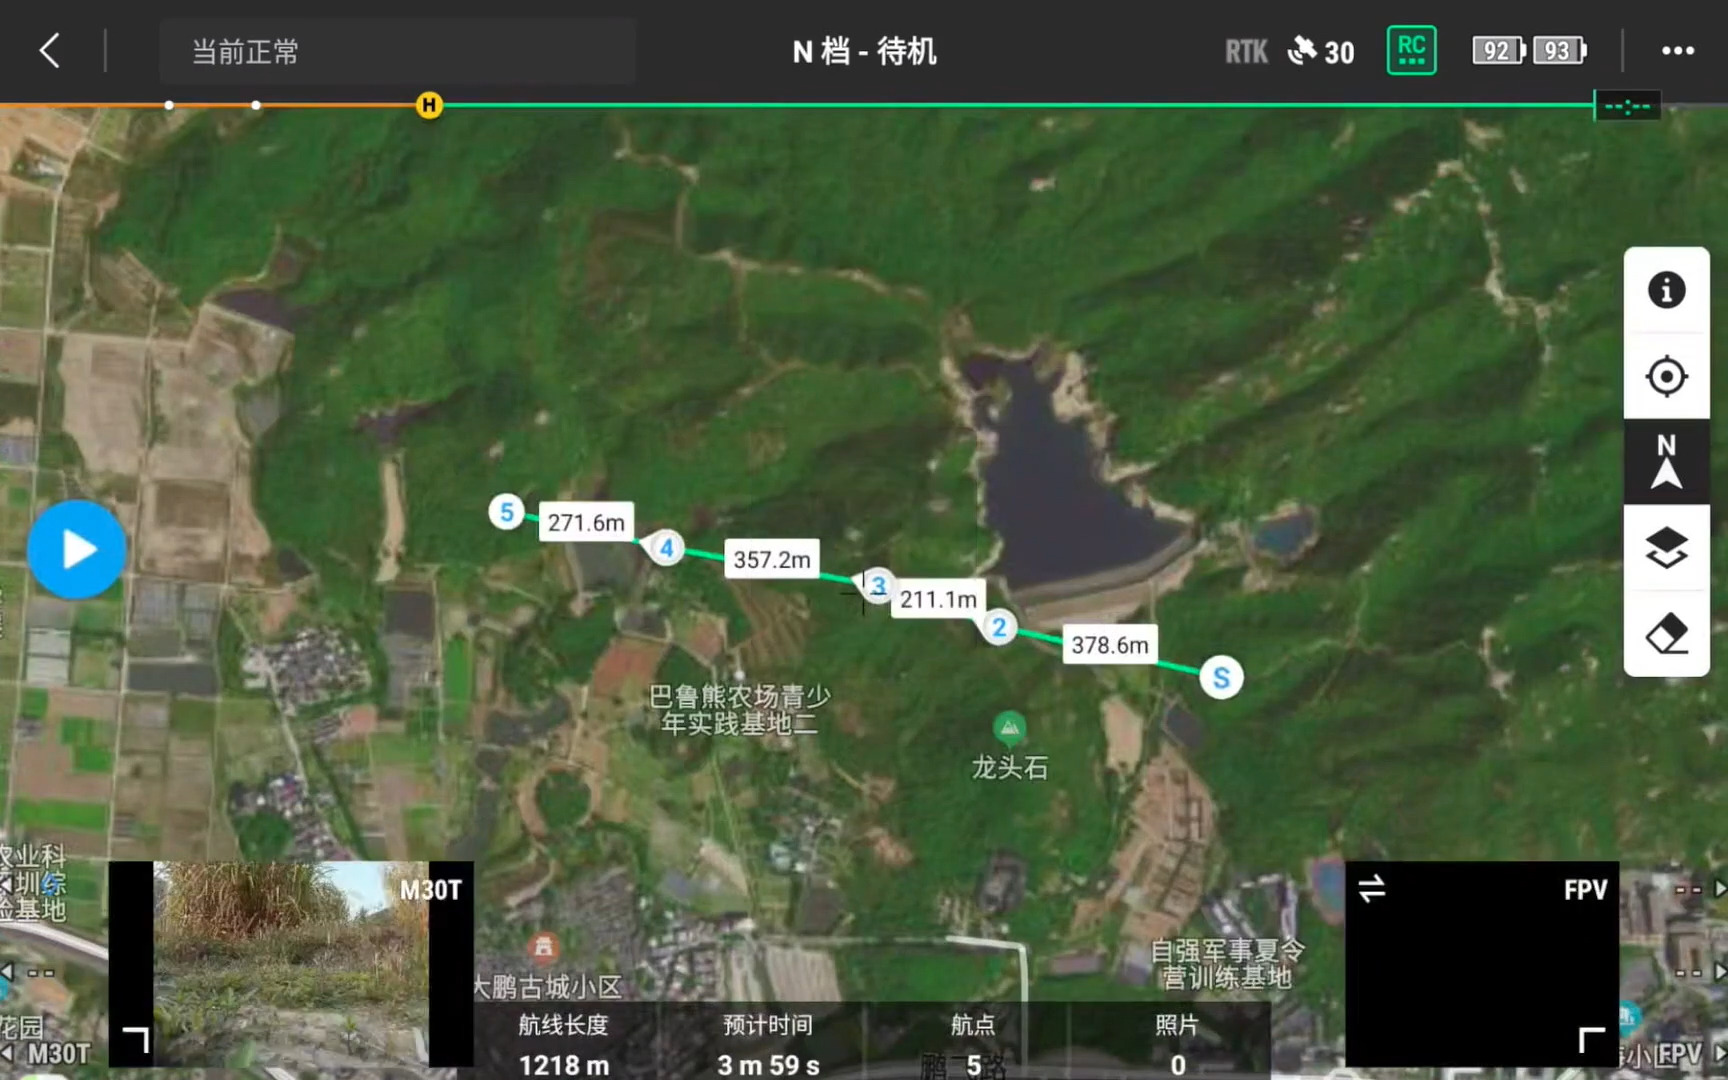Open the map layers selector
1728x1080 pixels.
click(1666, 548)
